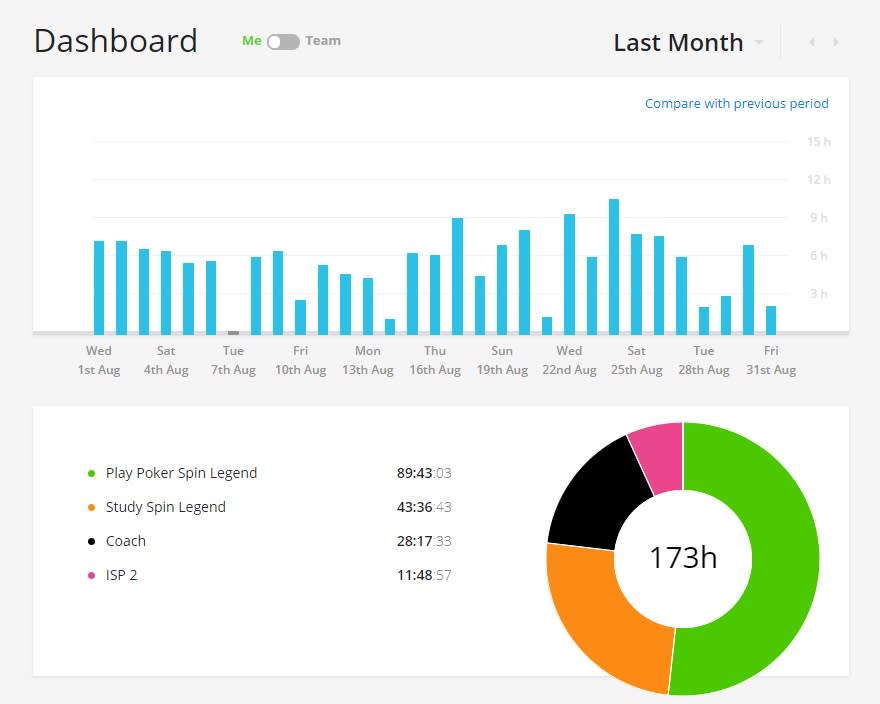Go to the next period arrow
This screenshot has width=880, height=704.
point(836,42)
